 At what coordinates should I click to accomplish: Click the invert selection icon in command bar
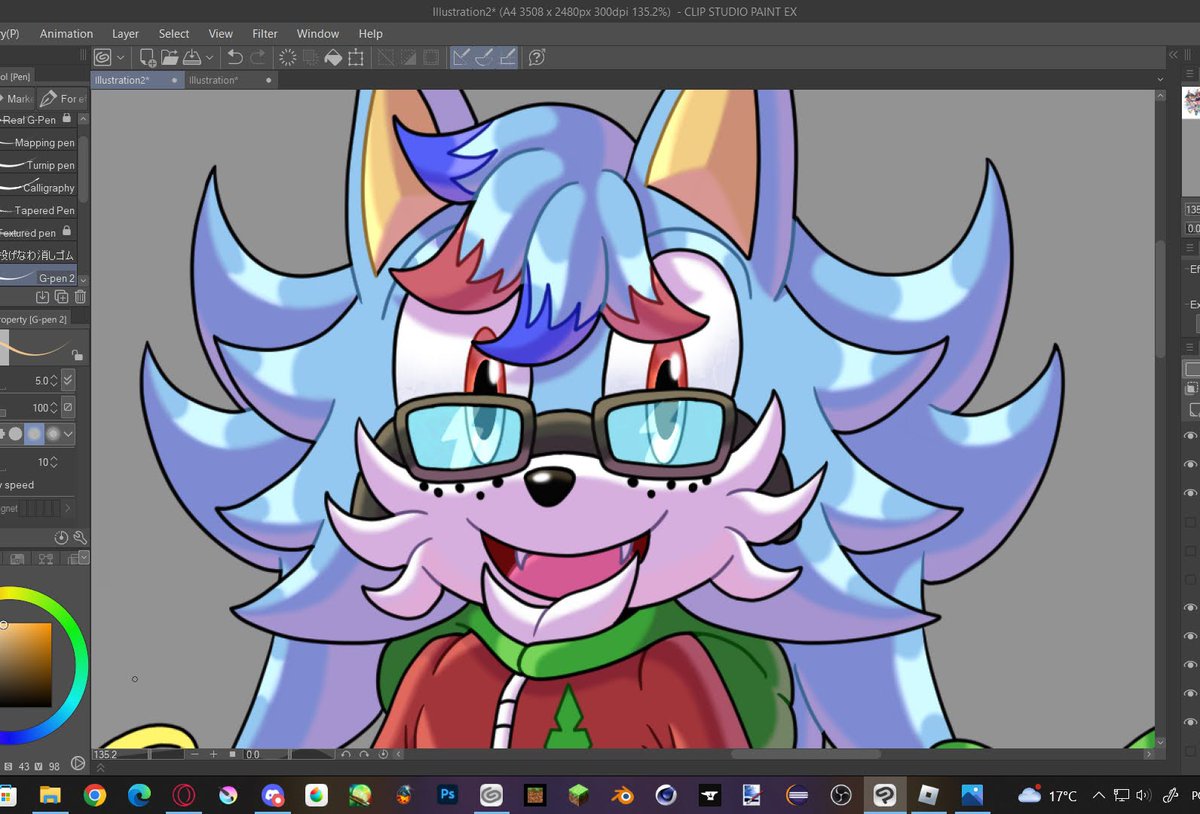pos(408,58)
